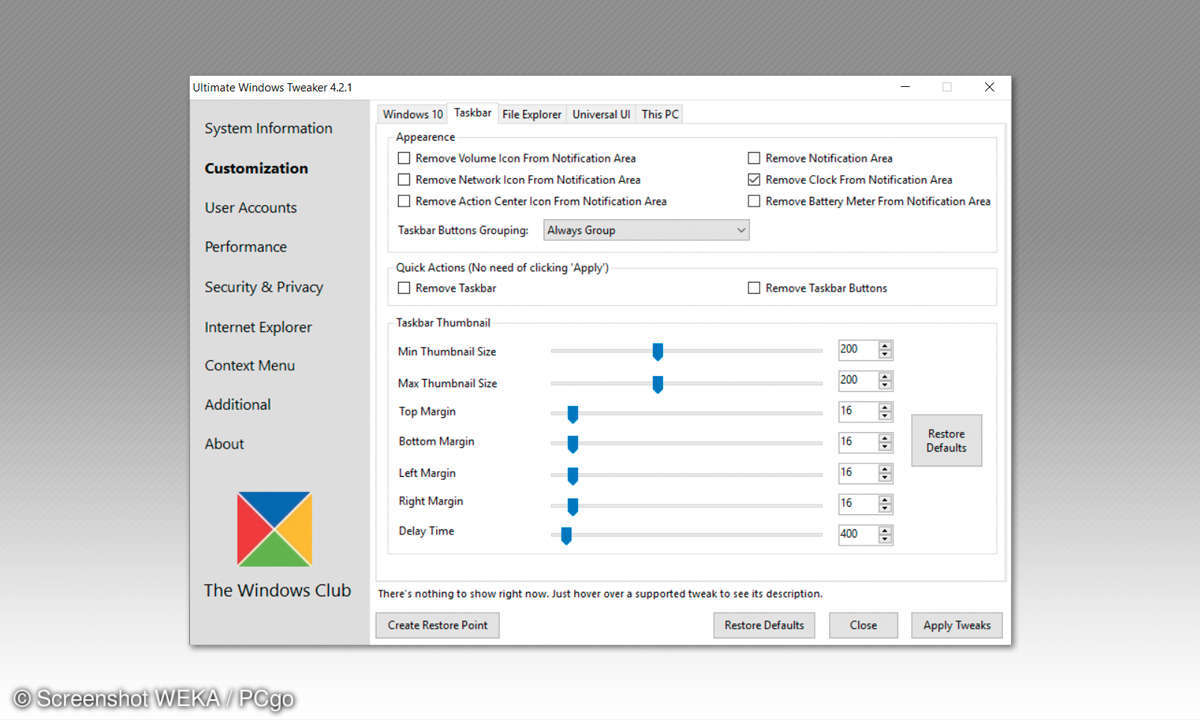Close the Ultimate Windows Tweaker window
Screen dimensions: 1200x720
pos(989,87)
